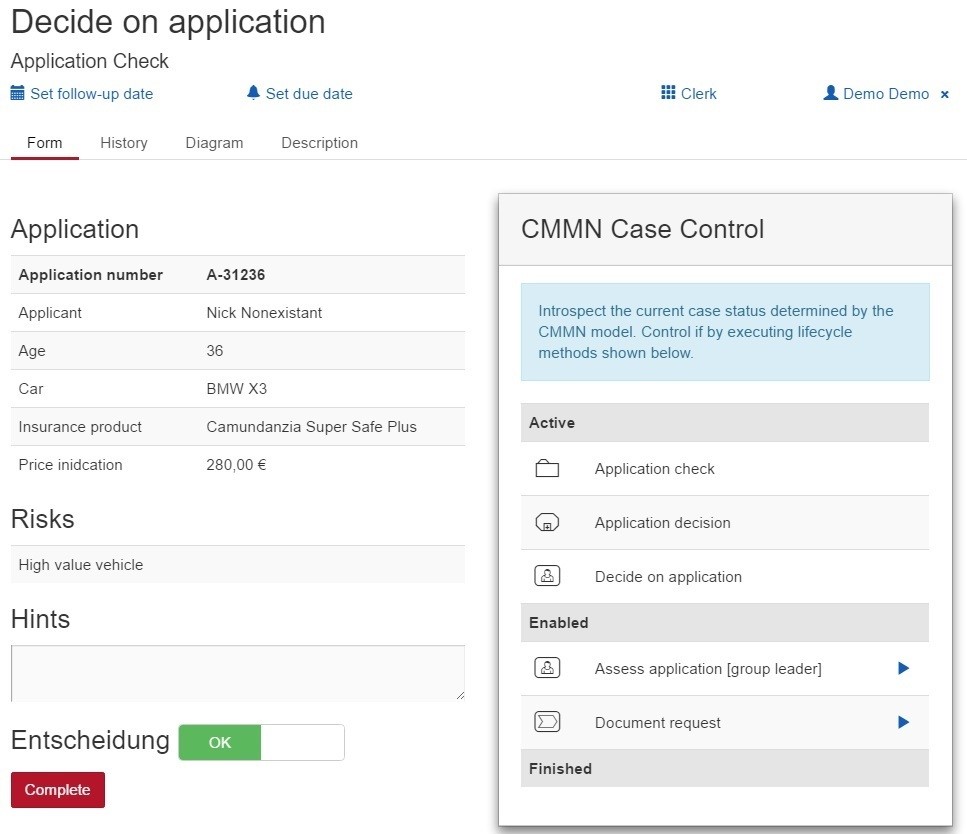The height and width of the screenshot is (834, 967).
Task: Click the CMMN Case Control panel title
Action: coord(643,229)
